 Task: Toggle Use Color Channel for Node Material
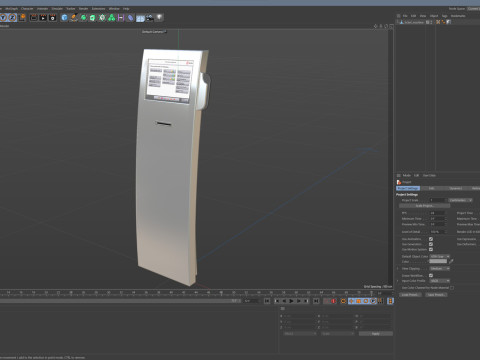[452, 288]
